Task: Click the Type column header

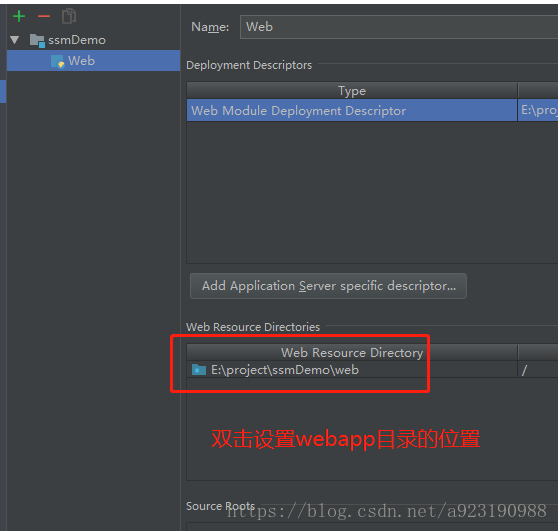Action: pos(352,91)
